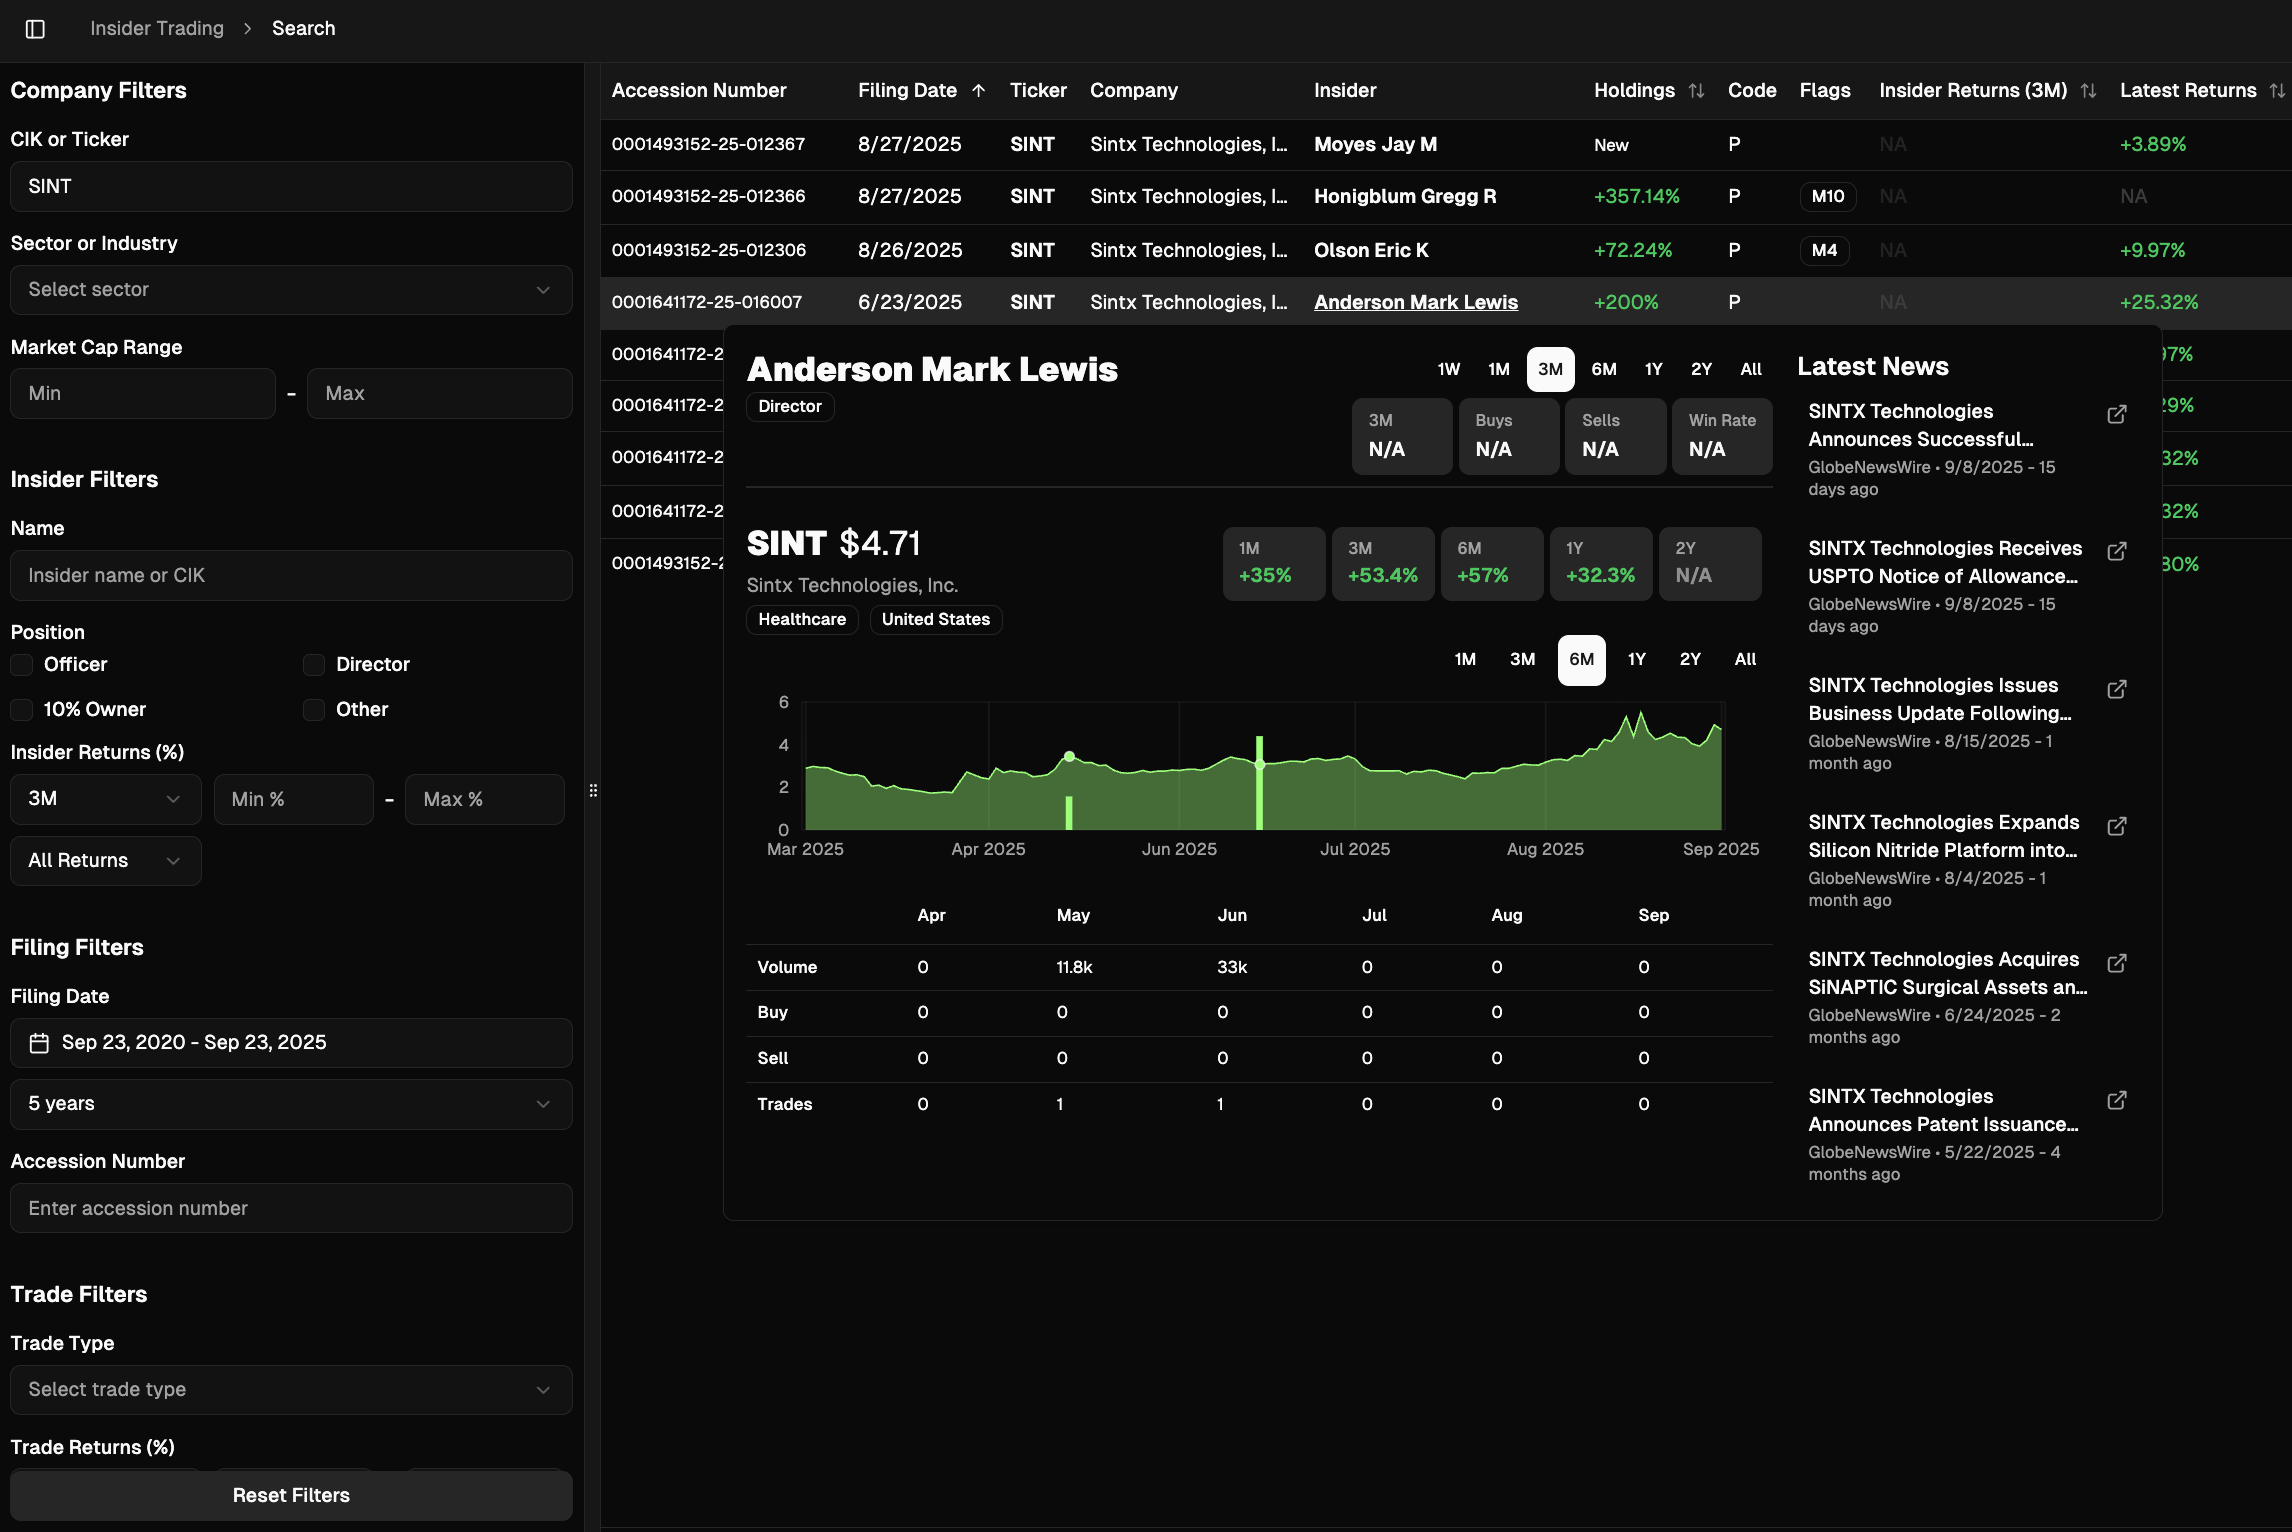
Task: Open external link for 'Announces Patent Issuance' news
Action: click(2117, 1100)
